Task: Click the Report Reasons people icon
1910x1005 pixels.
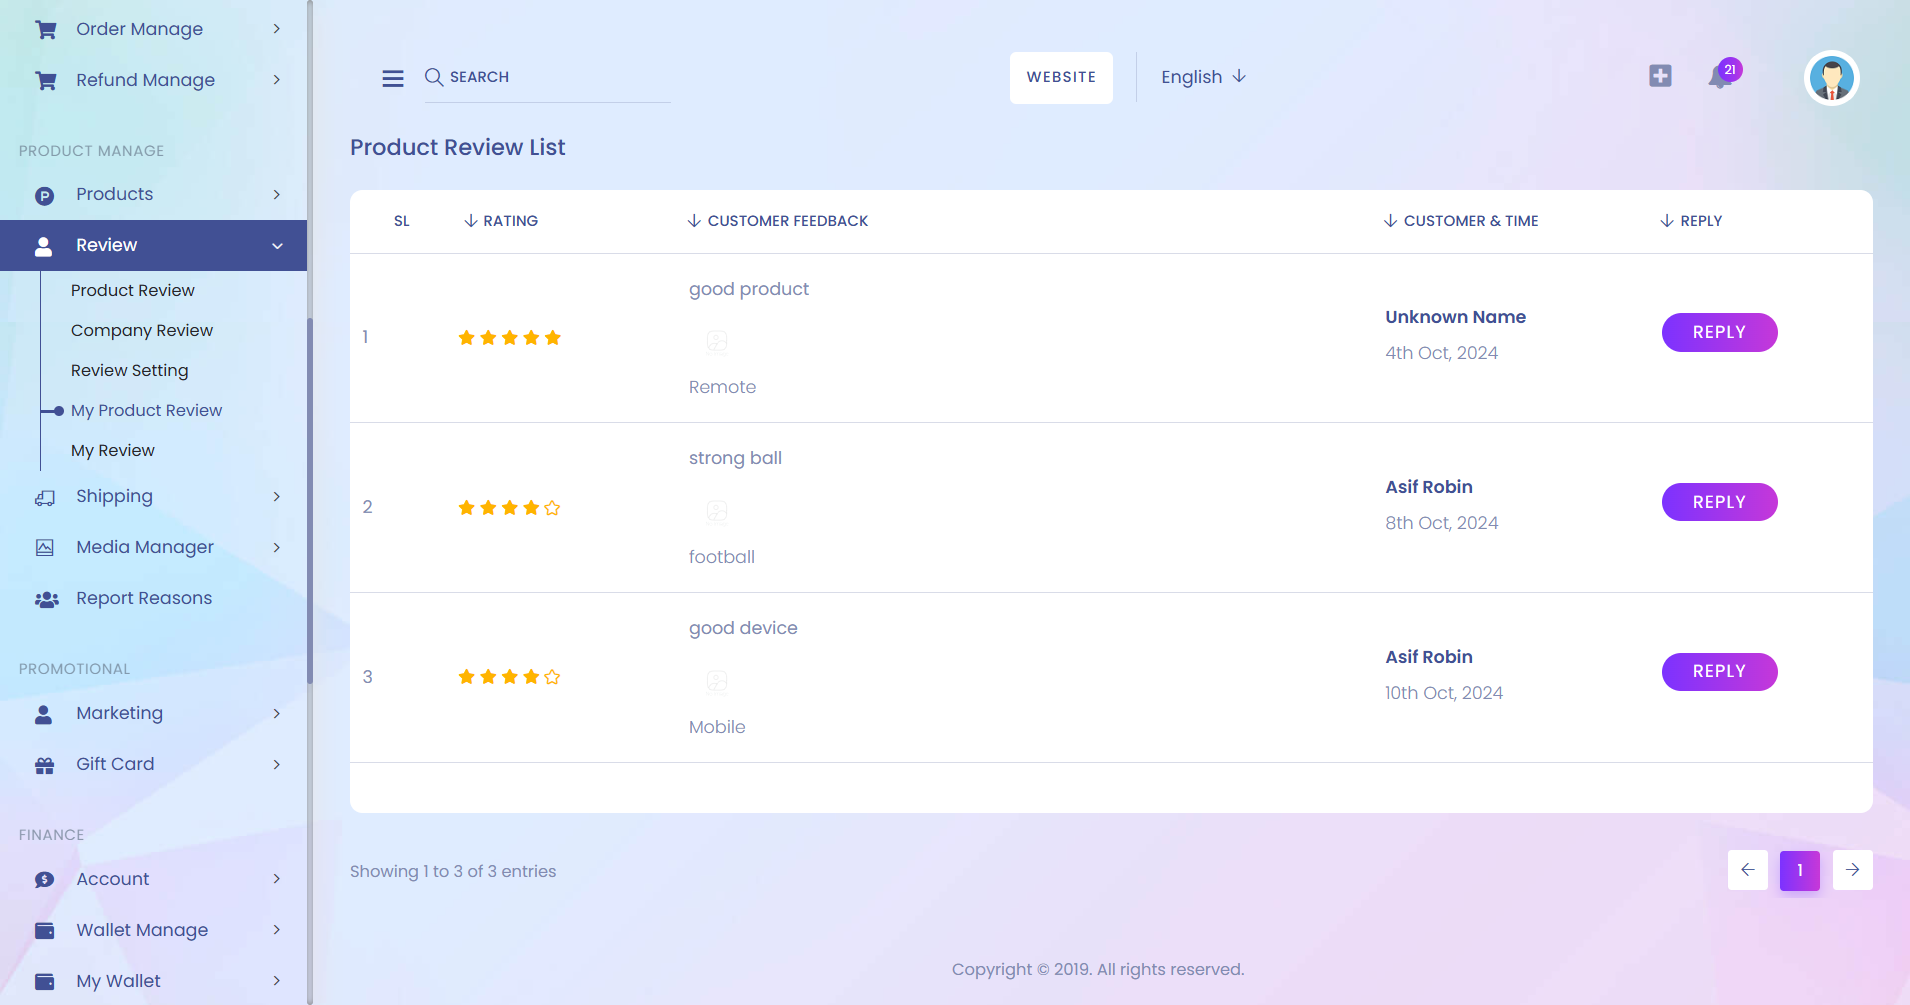Action: (x=45, y=599)
